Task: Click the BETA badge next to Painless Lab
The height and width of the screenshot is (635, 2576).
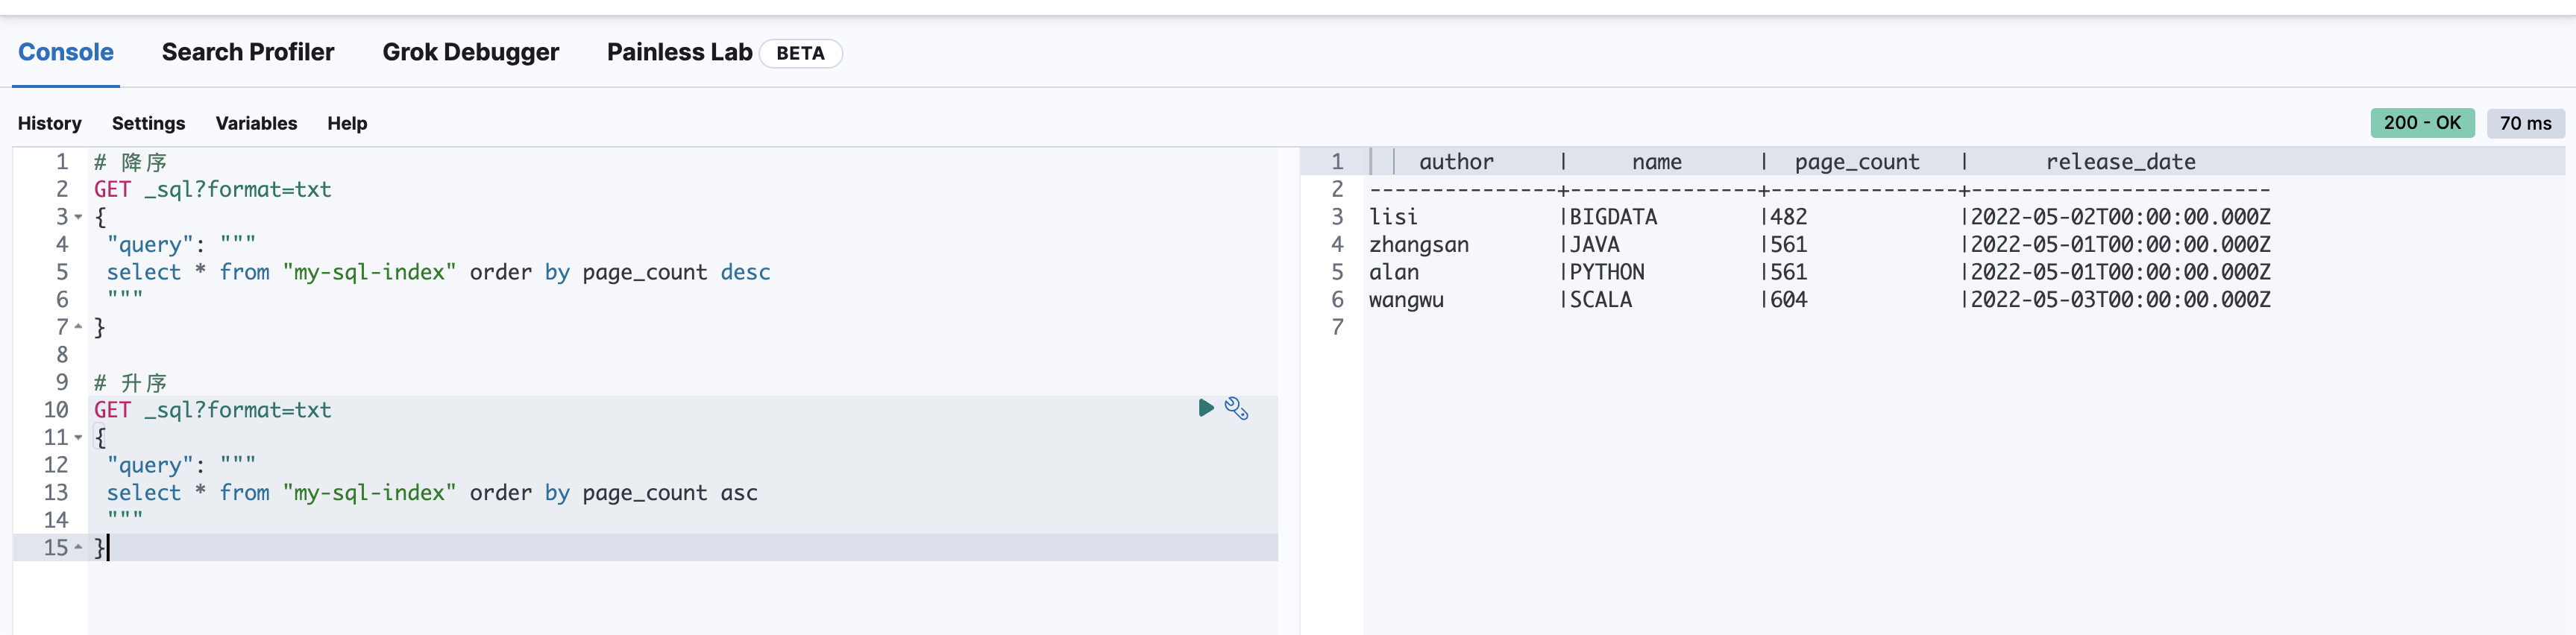Action: click(801, 53)
